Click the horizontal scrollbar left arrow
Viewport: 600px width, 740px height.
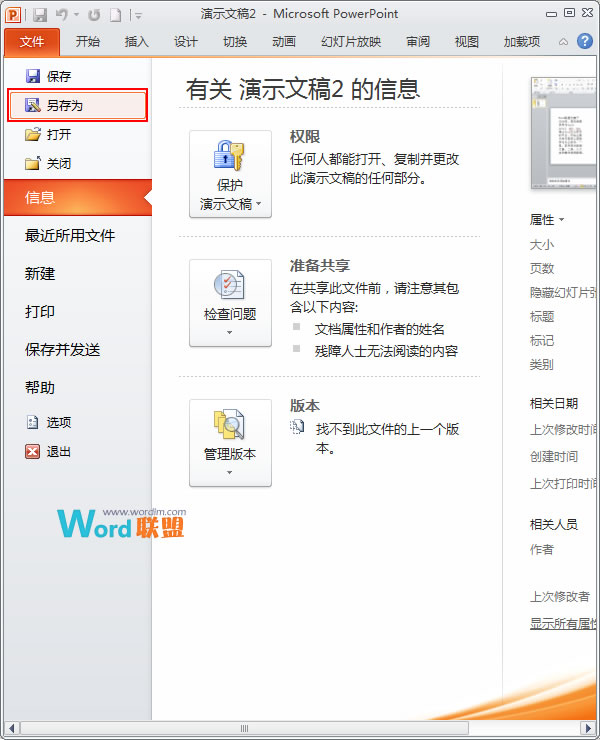pyautogui.click(x=12, y=728)
